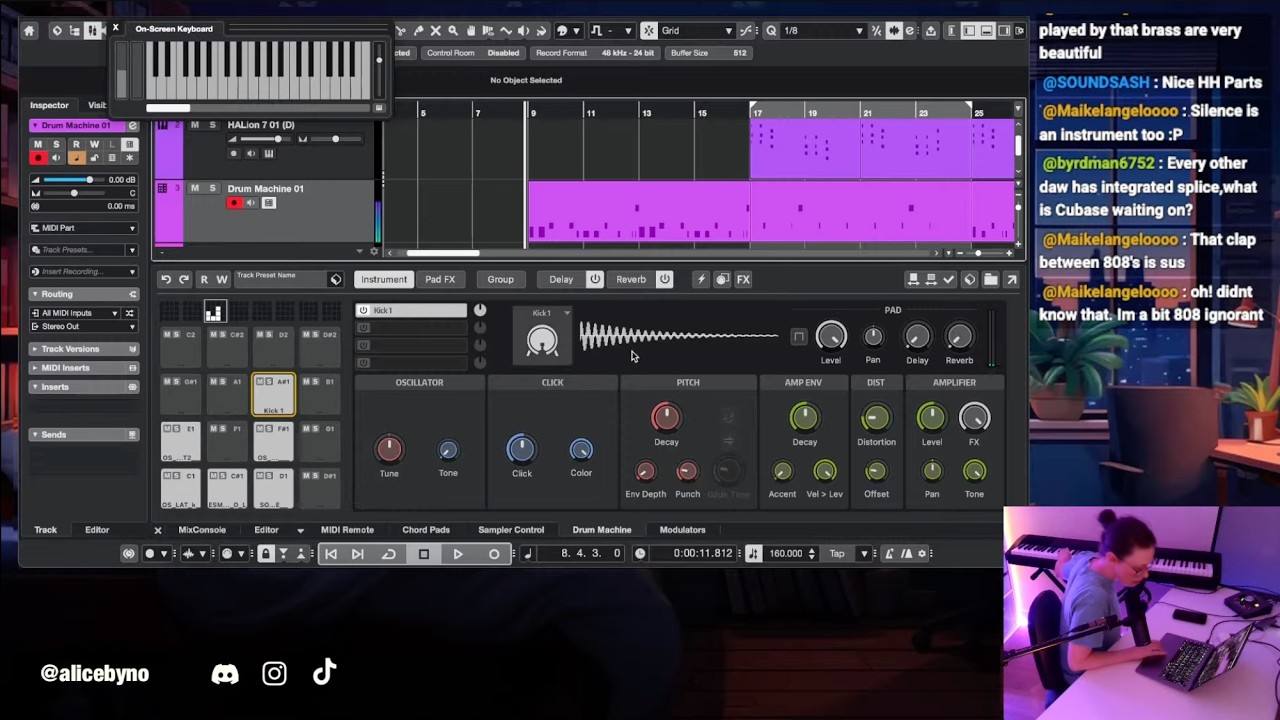Image resolution: width=1280 pixels, height=720 pixels.
Task: Click the pad output square icon
Action: pos(798,337)
